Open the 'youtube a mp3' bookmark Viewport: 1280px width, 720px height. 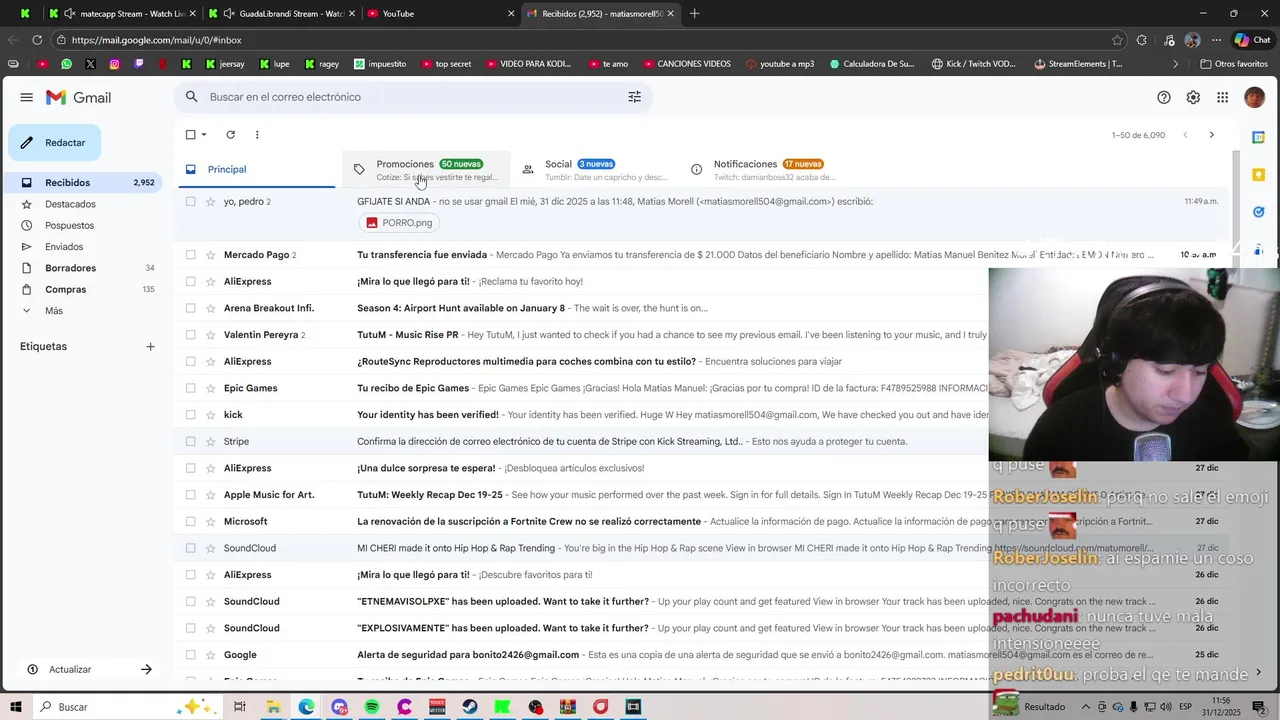(780, 64)
